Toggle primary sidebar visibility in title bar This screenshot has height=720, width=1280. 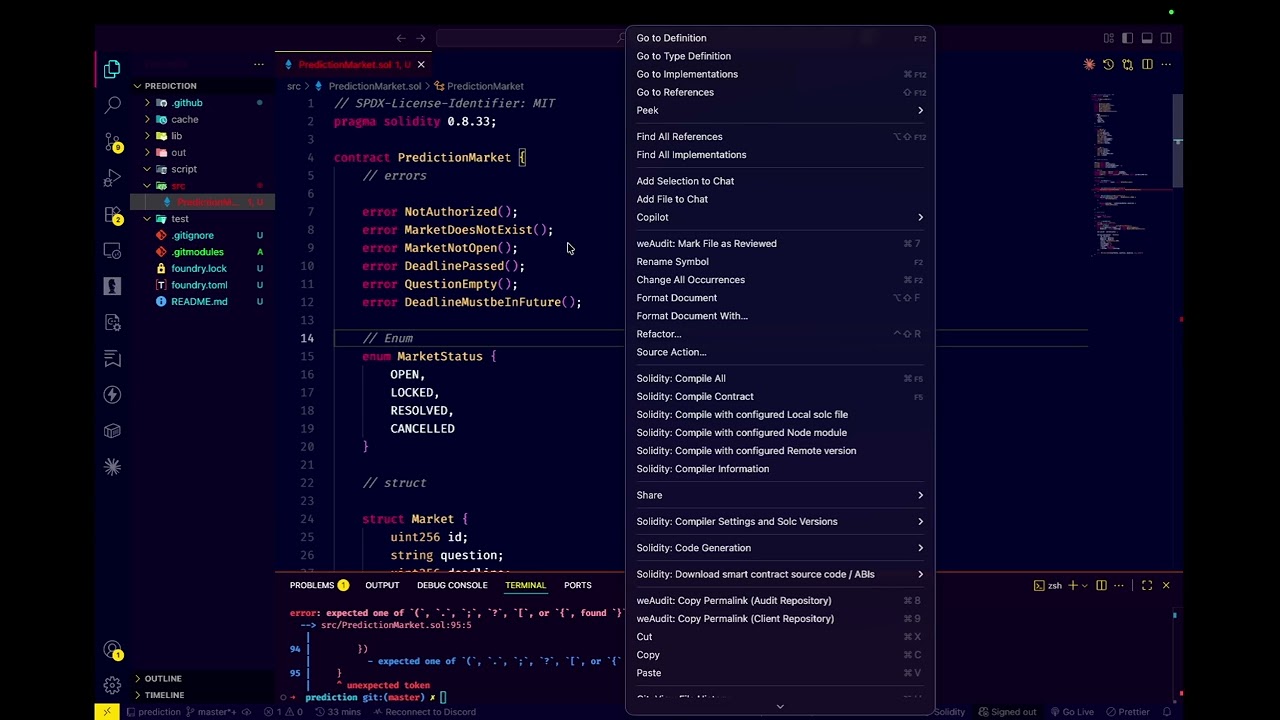pyautogui.click(x=1128, y=38)
